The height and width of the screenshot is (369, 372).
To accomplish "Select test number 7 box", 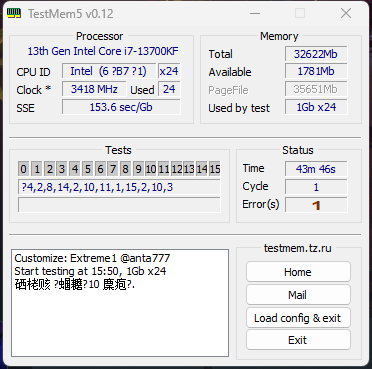I will pyautogui.click(x=113, y=169).
